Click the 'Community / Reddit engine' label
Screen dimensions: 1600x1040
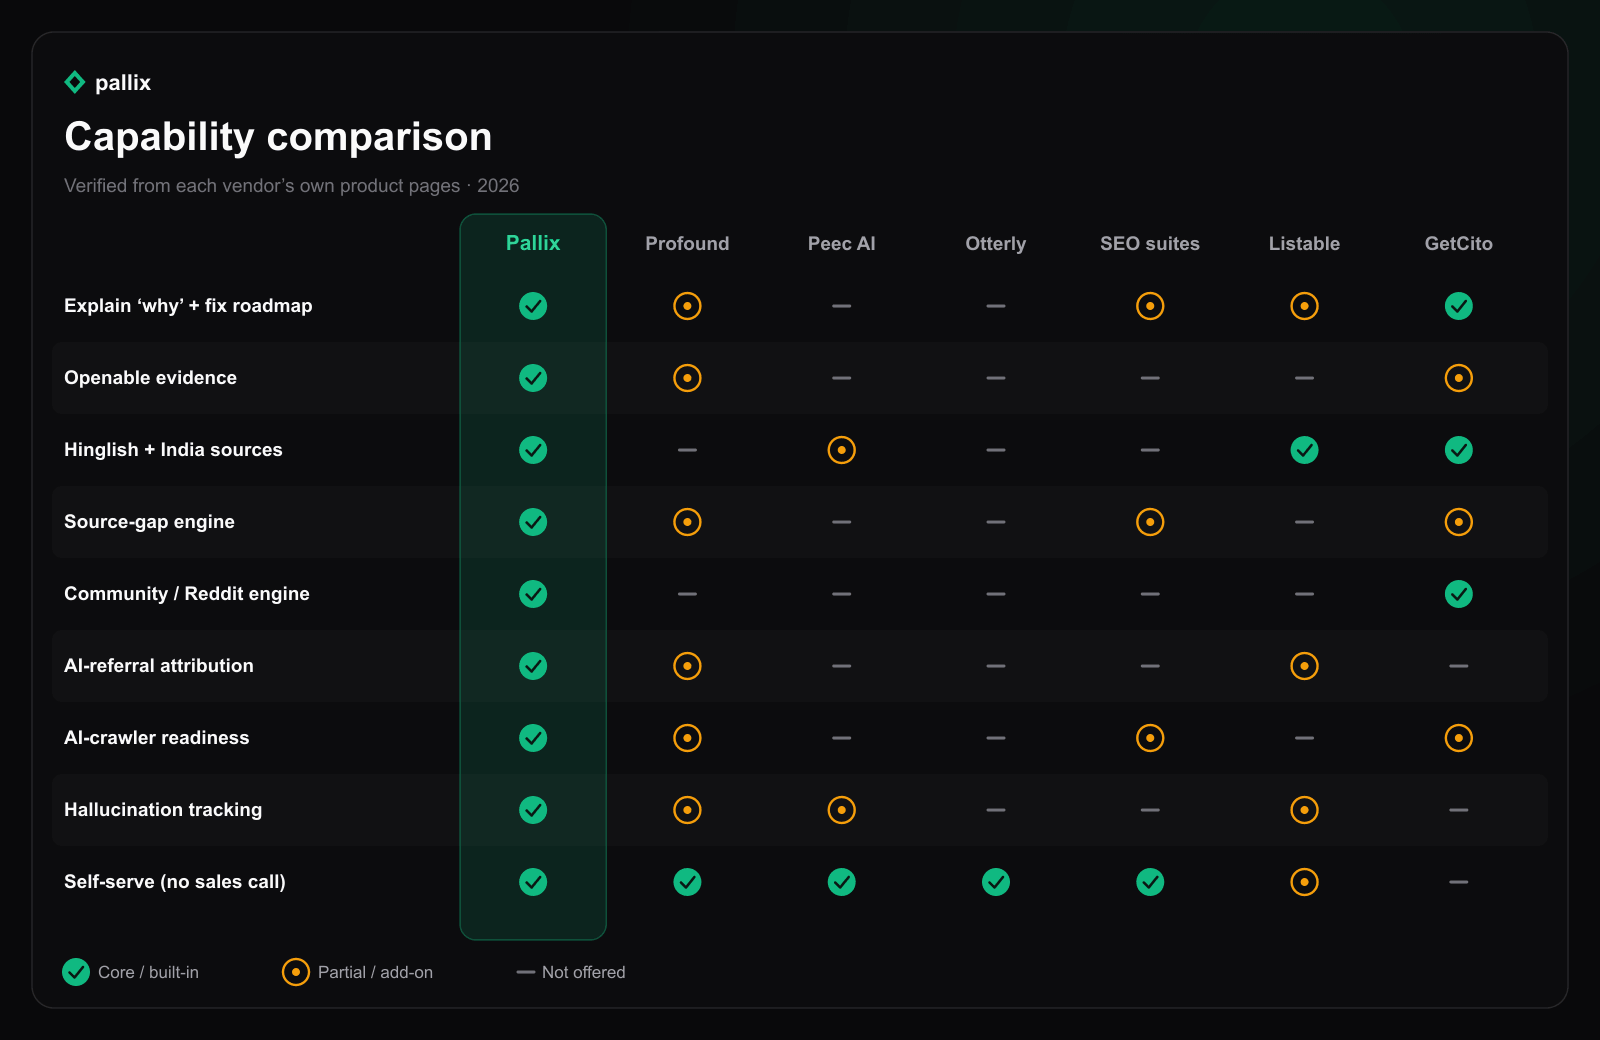tap(187, 594)
